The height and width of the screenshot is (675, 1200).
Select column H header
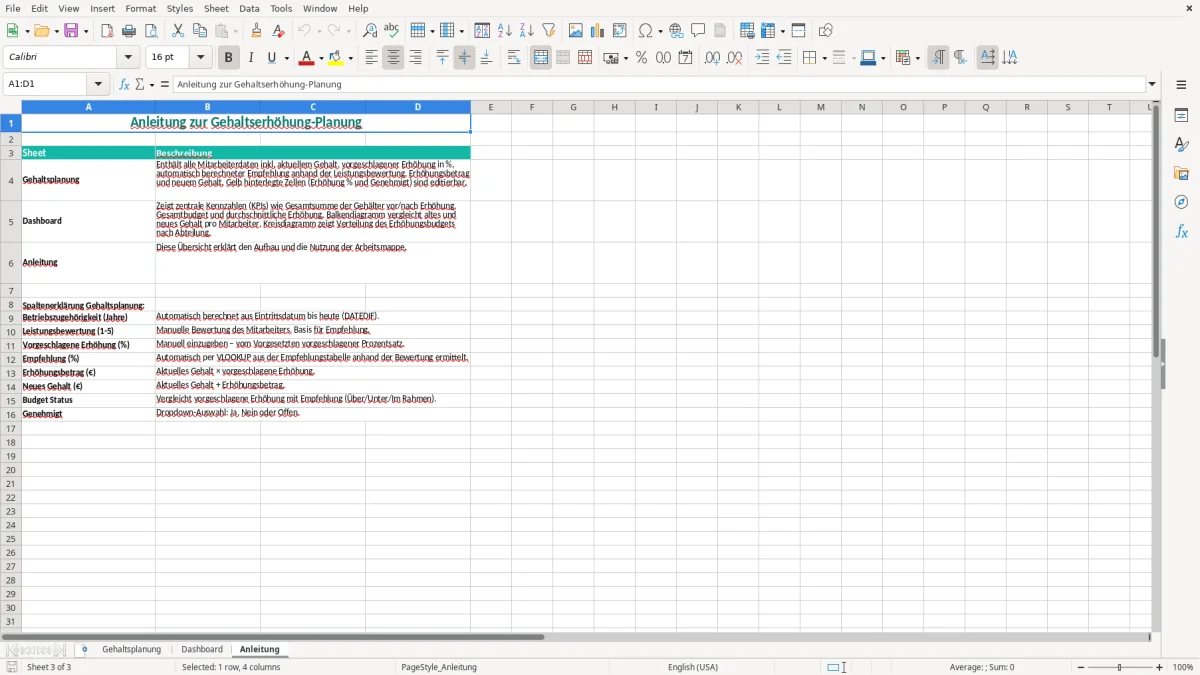(x=614, y=107)
